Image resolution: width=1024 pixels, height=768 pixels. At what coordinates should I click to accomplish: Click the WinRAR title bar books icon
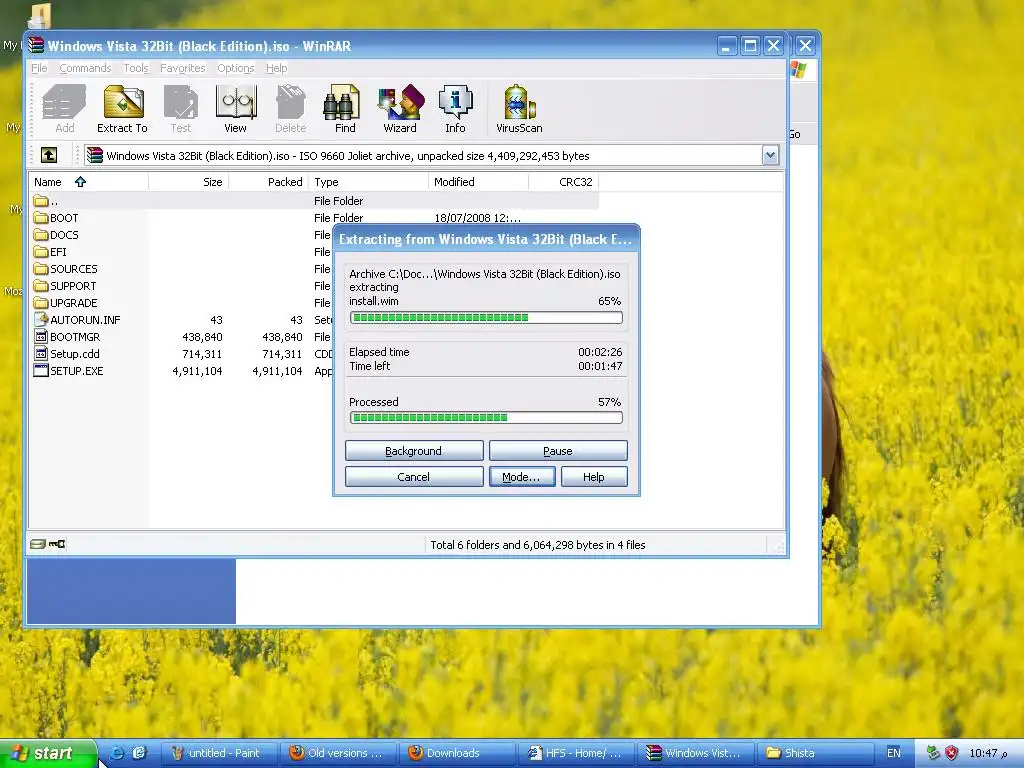point(36,46)
